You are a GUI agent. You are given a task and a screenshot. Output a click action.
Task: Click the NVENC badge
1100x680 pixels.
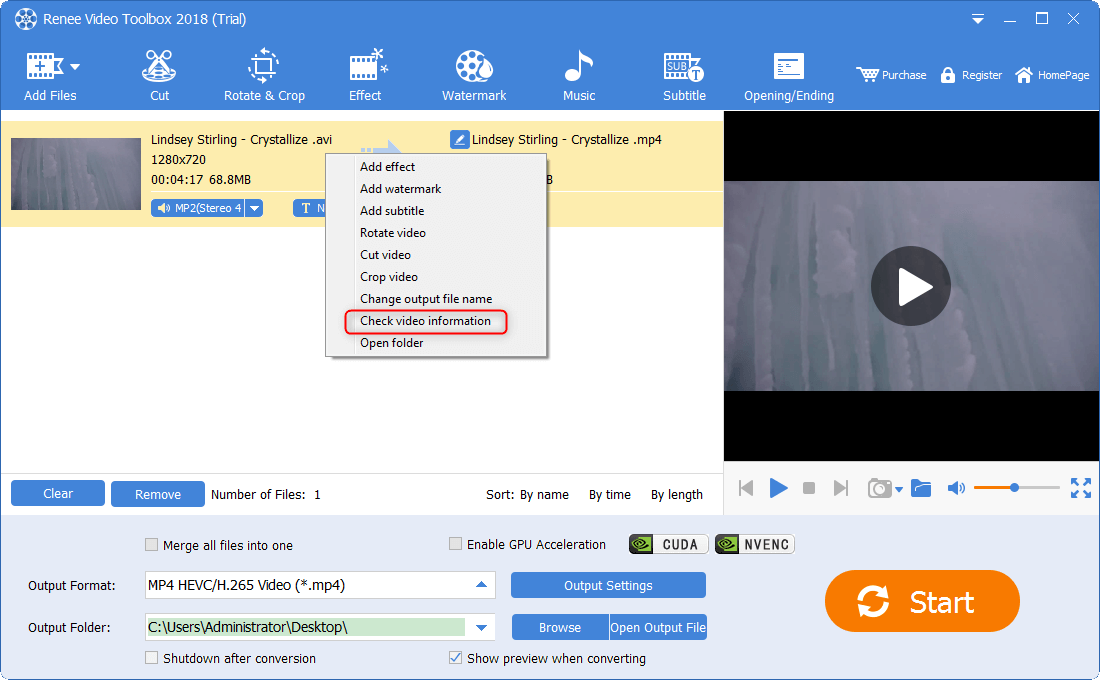pos(755,545)
